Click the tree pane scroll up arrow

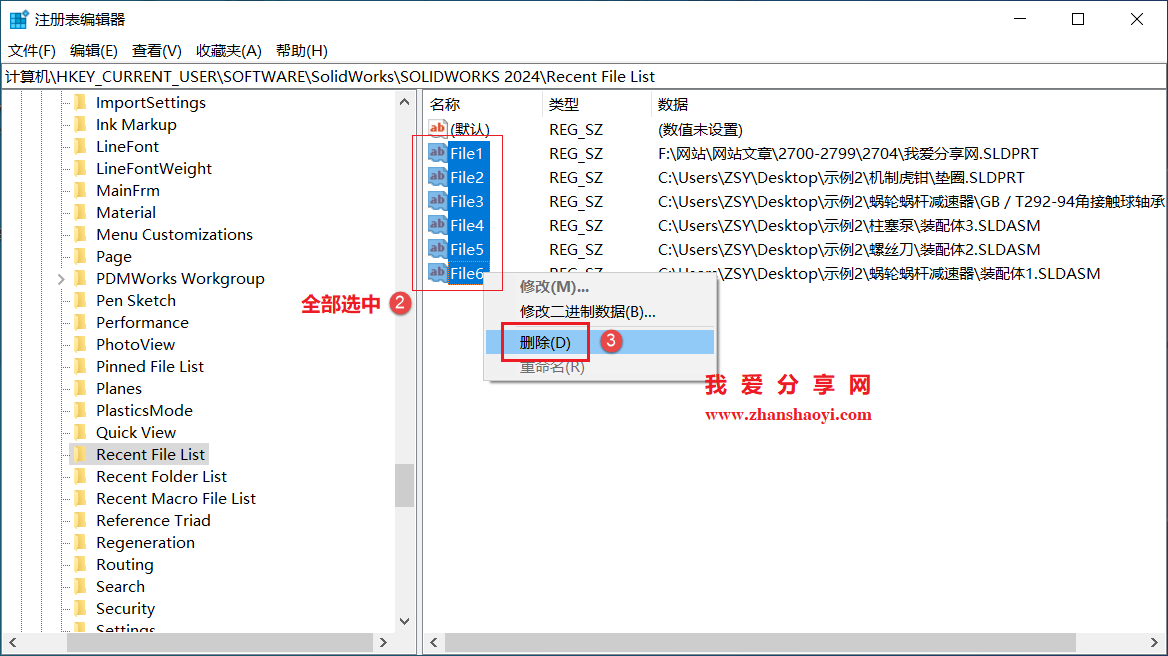point(404,102)
